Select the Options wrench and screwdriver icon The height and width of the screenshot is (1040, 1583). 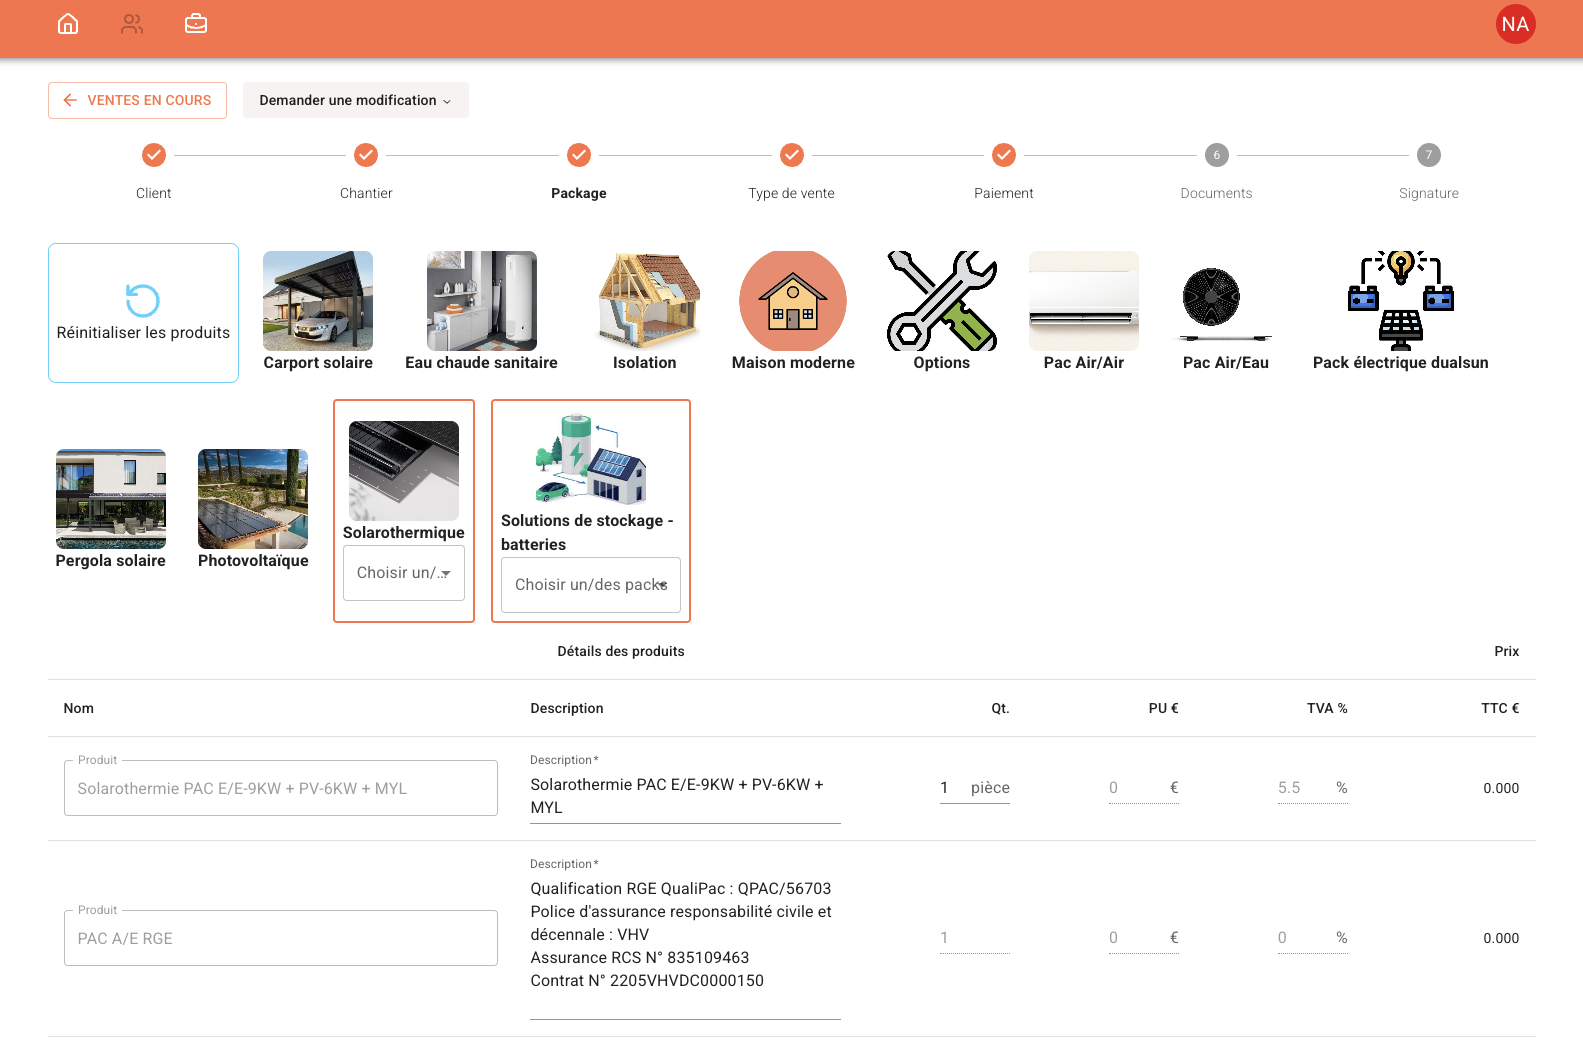pos(941,301)
